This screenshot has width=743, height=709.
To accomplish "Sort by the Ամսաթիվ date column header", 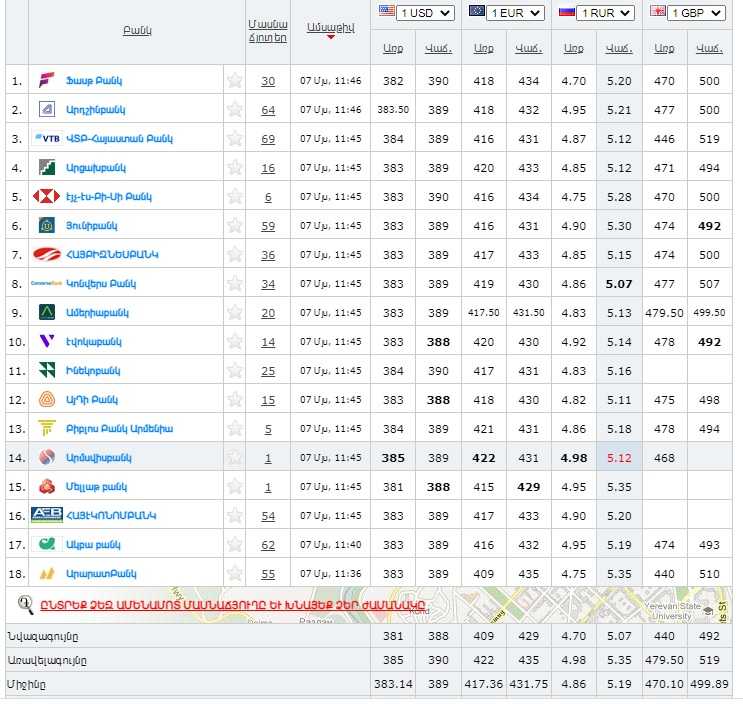I will [330, 26].
